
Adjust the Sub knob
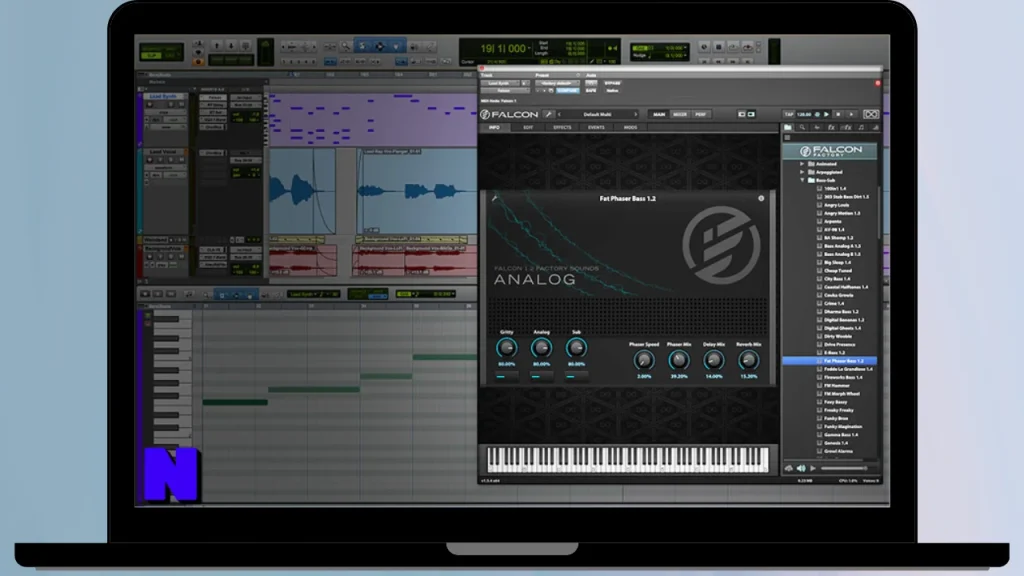[x=576, y=348]
